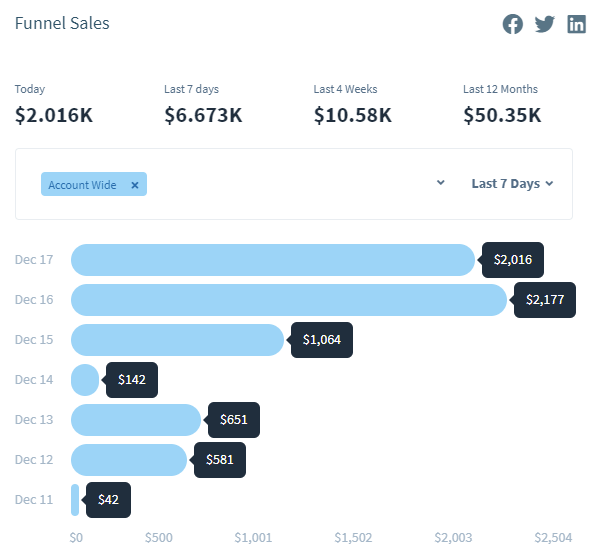Viewport: 592px width, 556px height.
Task: Share Funnel Sales on Facebook
Action: 512,24
